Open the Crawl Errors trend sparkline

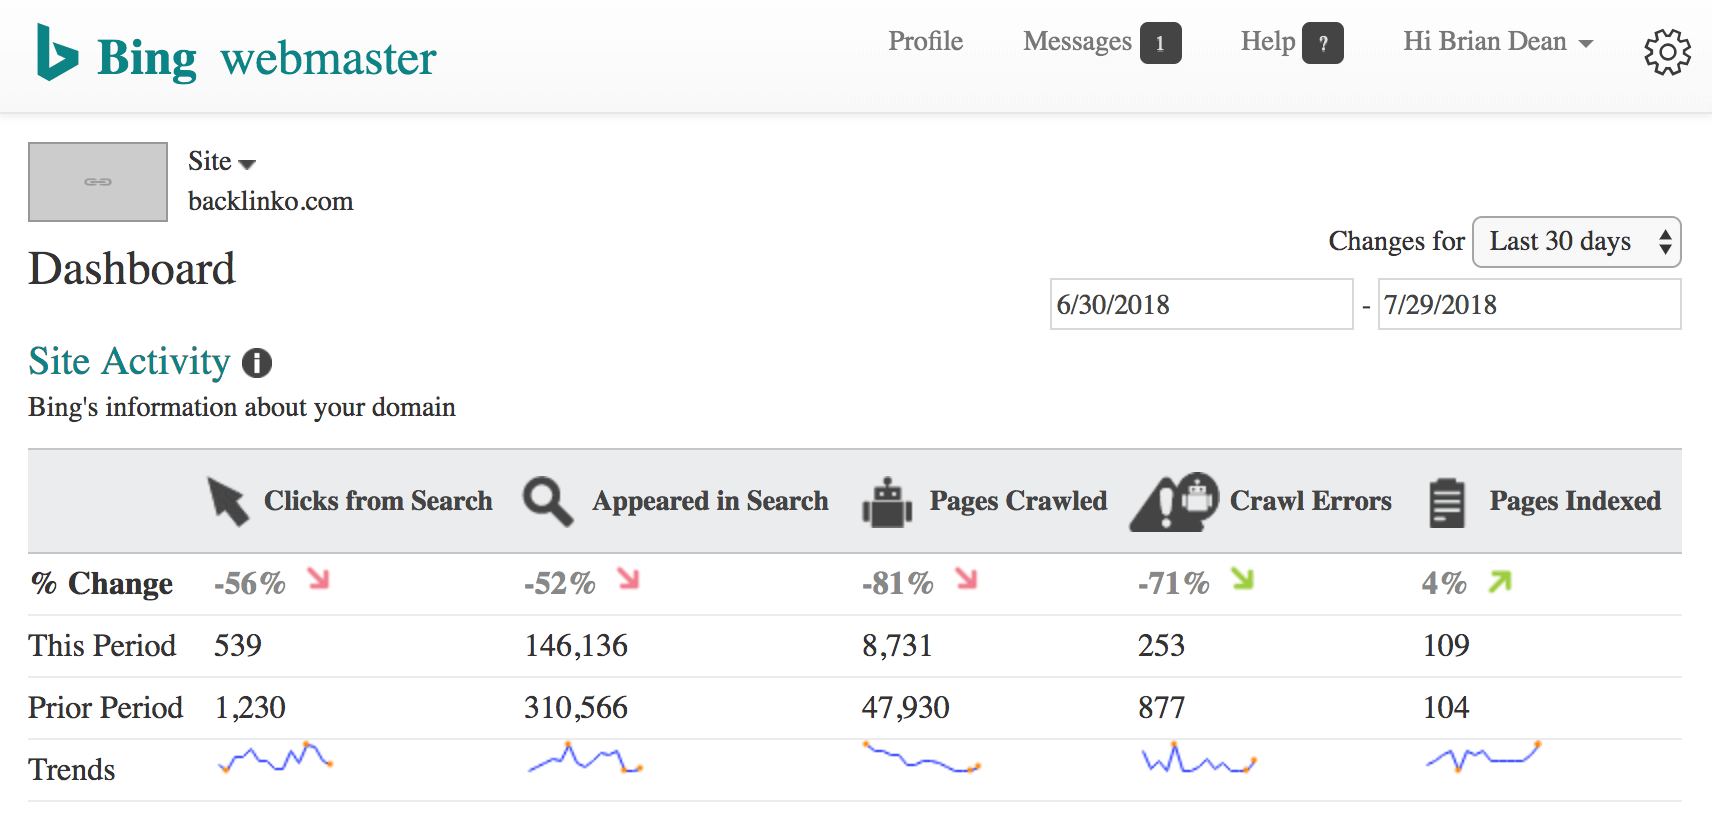coord(1198,758)
